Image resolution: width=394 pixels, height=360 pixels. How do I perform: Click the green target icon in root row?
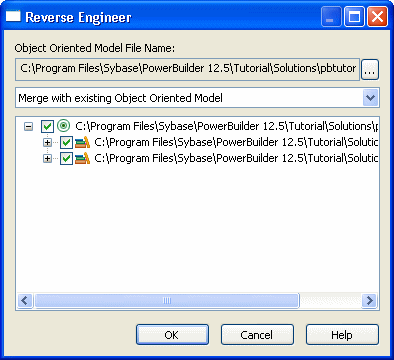tap(63, 126)
